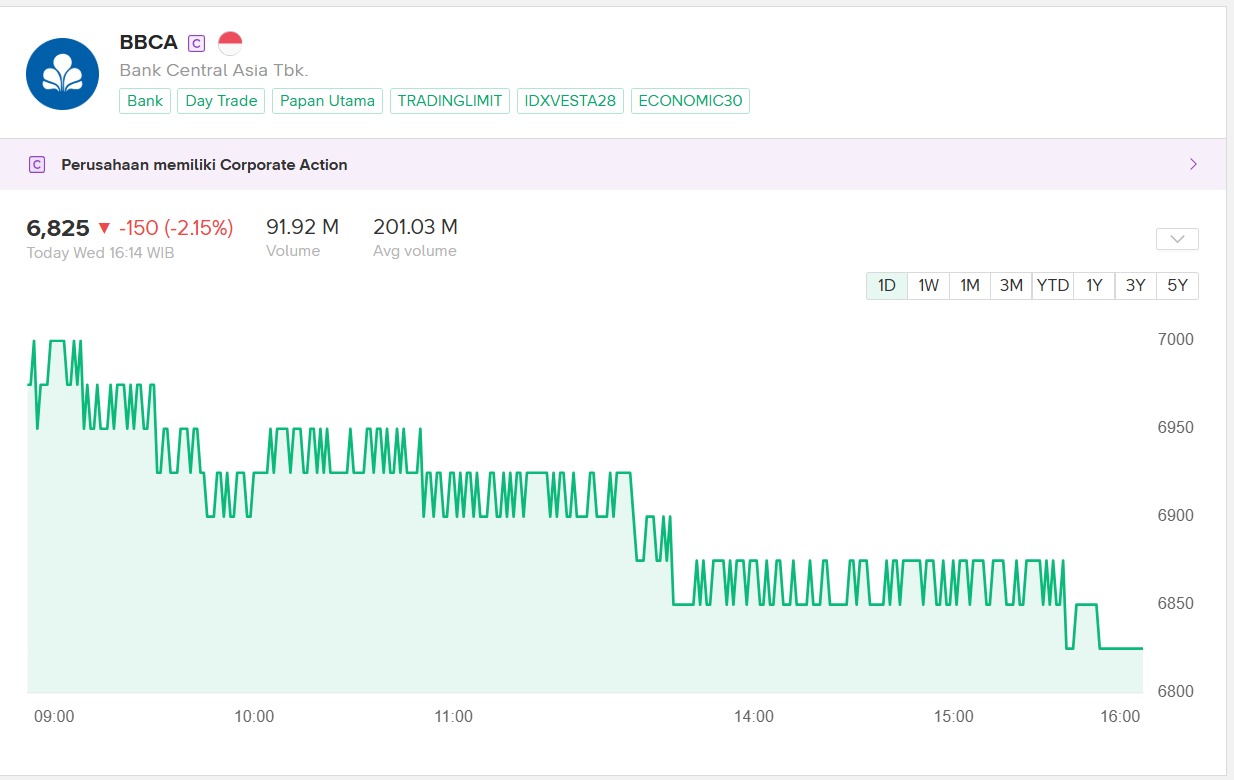Image resolution: width=1234 pixels, height=780 pixels.
Task: Open the chart options dropdown arrow
Action: click(1177, 239)
